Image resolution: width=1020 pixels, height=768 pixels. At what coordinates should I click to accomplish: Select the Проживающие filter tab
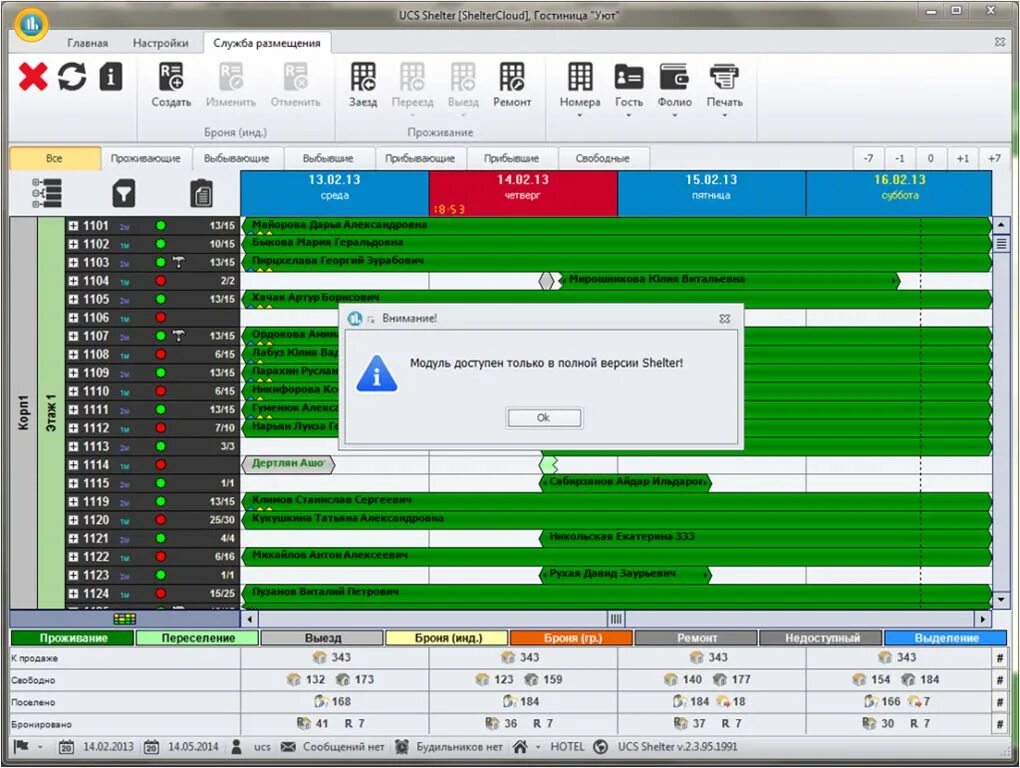tap(145, 158)
